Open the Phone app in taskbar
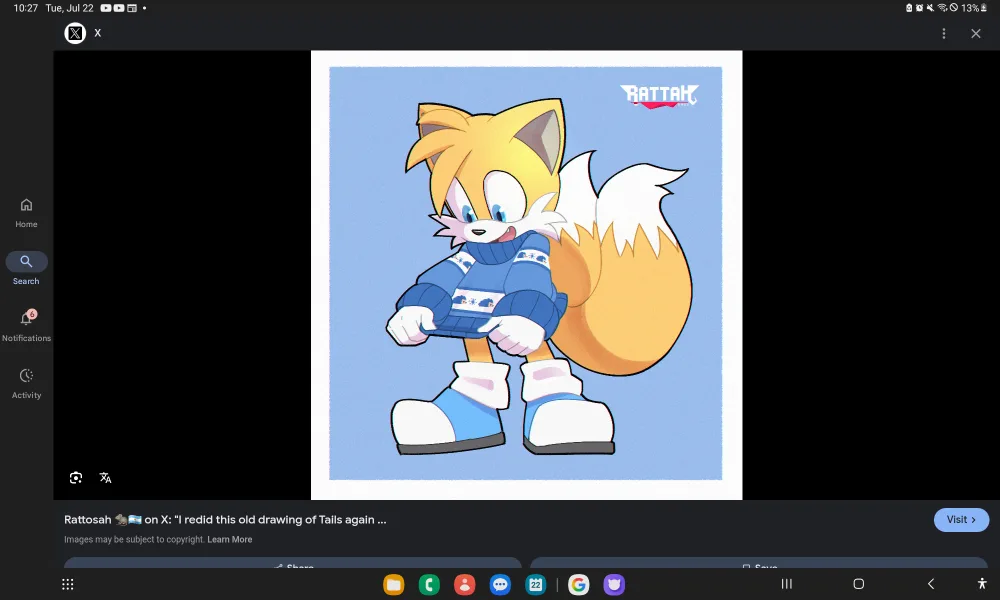 click(x=429, y=584)
